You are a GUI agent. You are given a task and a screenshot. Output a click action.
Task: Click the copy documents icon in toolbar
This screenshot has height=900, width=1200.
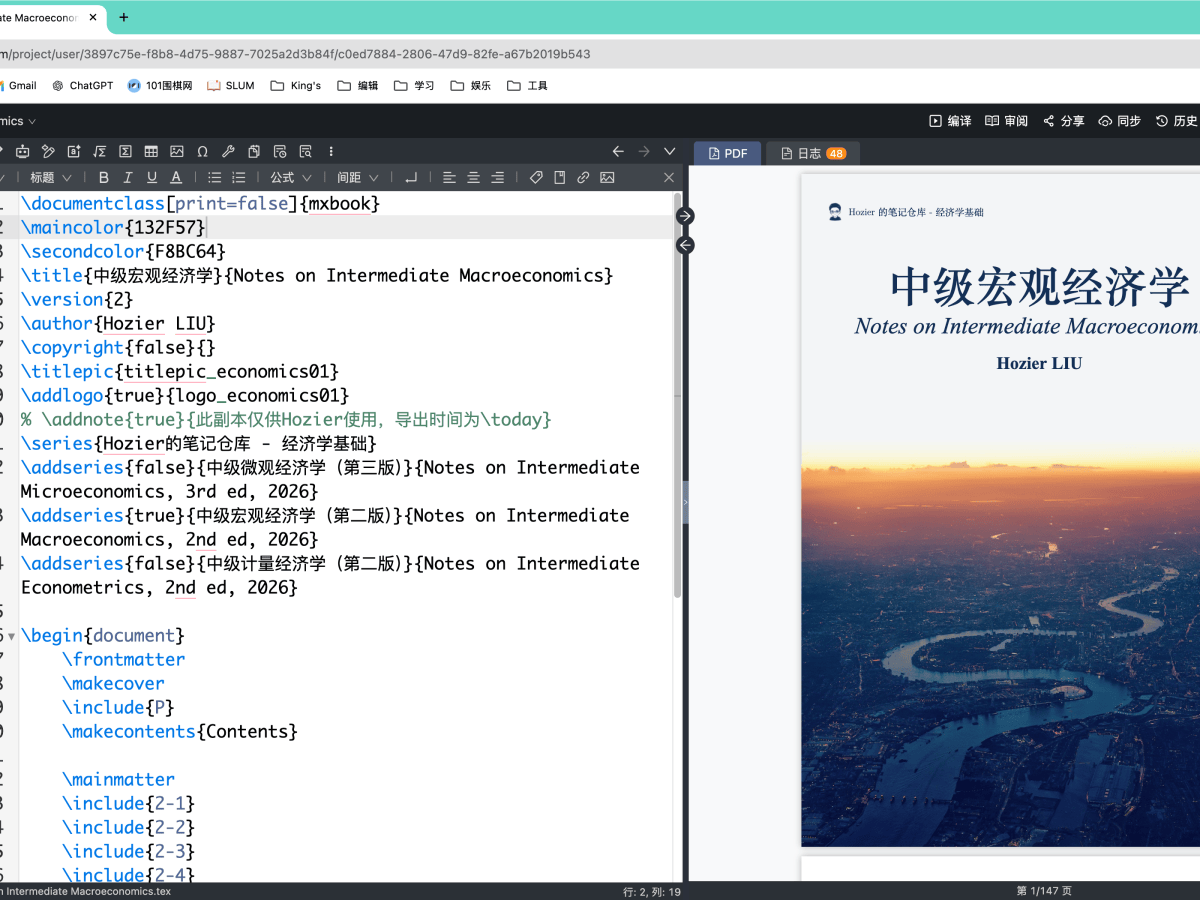(x=254, y=152)
